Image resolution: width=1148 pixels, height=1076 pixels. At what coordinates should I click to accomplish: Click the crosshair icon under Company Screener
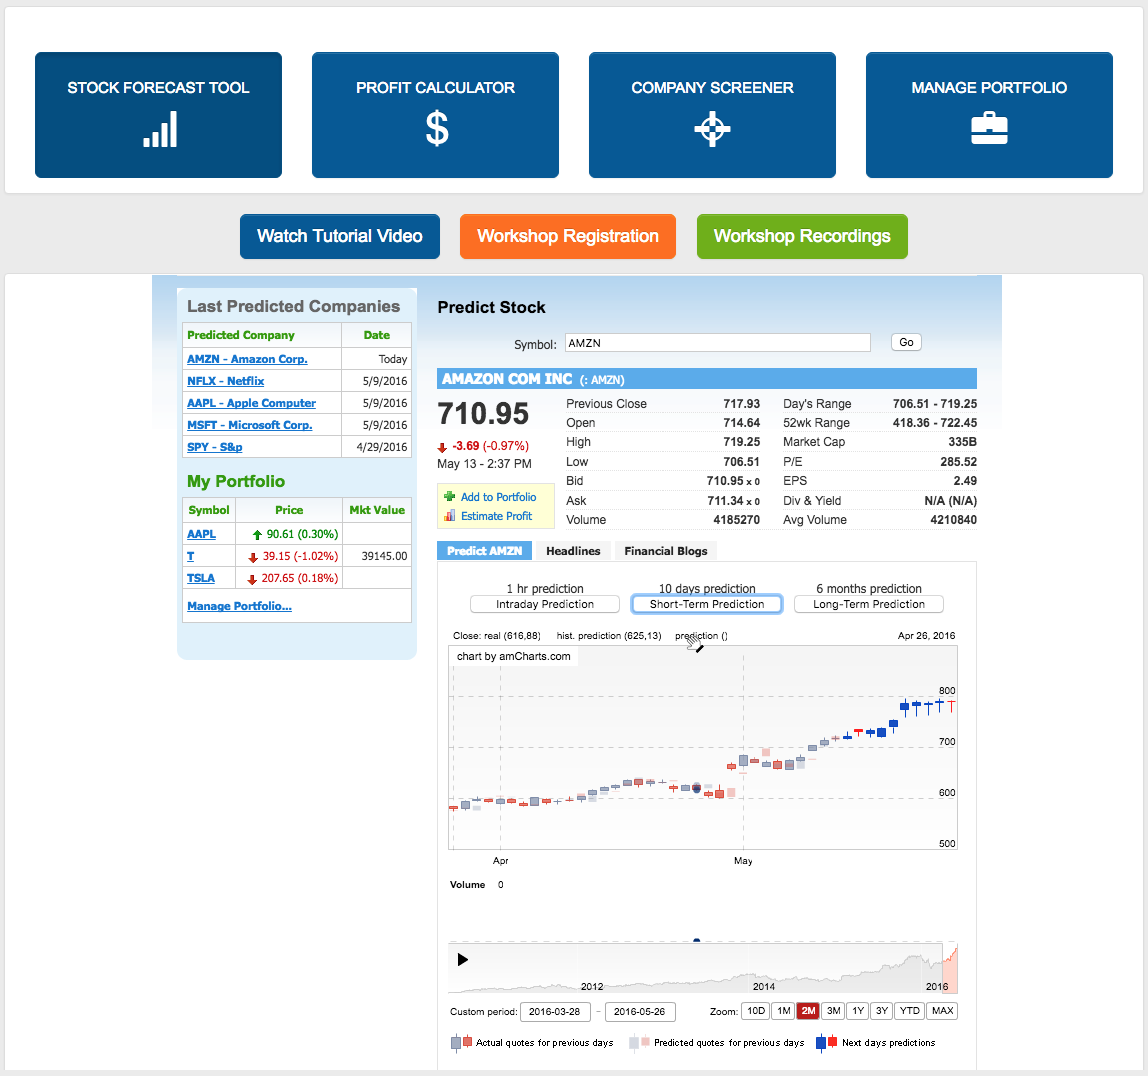(712, 130)
